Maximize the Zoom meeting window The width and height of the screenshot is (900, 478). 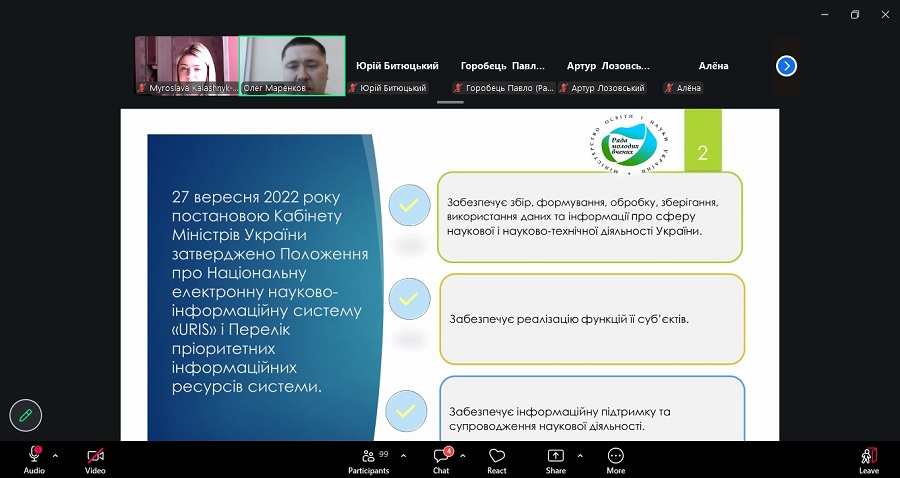tap(855, 14)
